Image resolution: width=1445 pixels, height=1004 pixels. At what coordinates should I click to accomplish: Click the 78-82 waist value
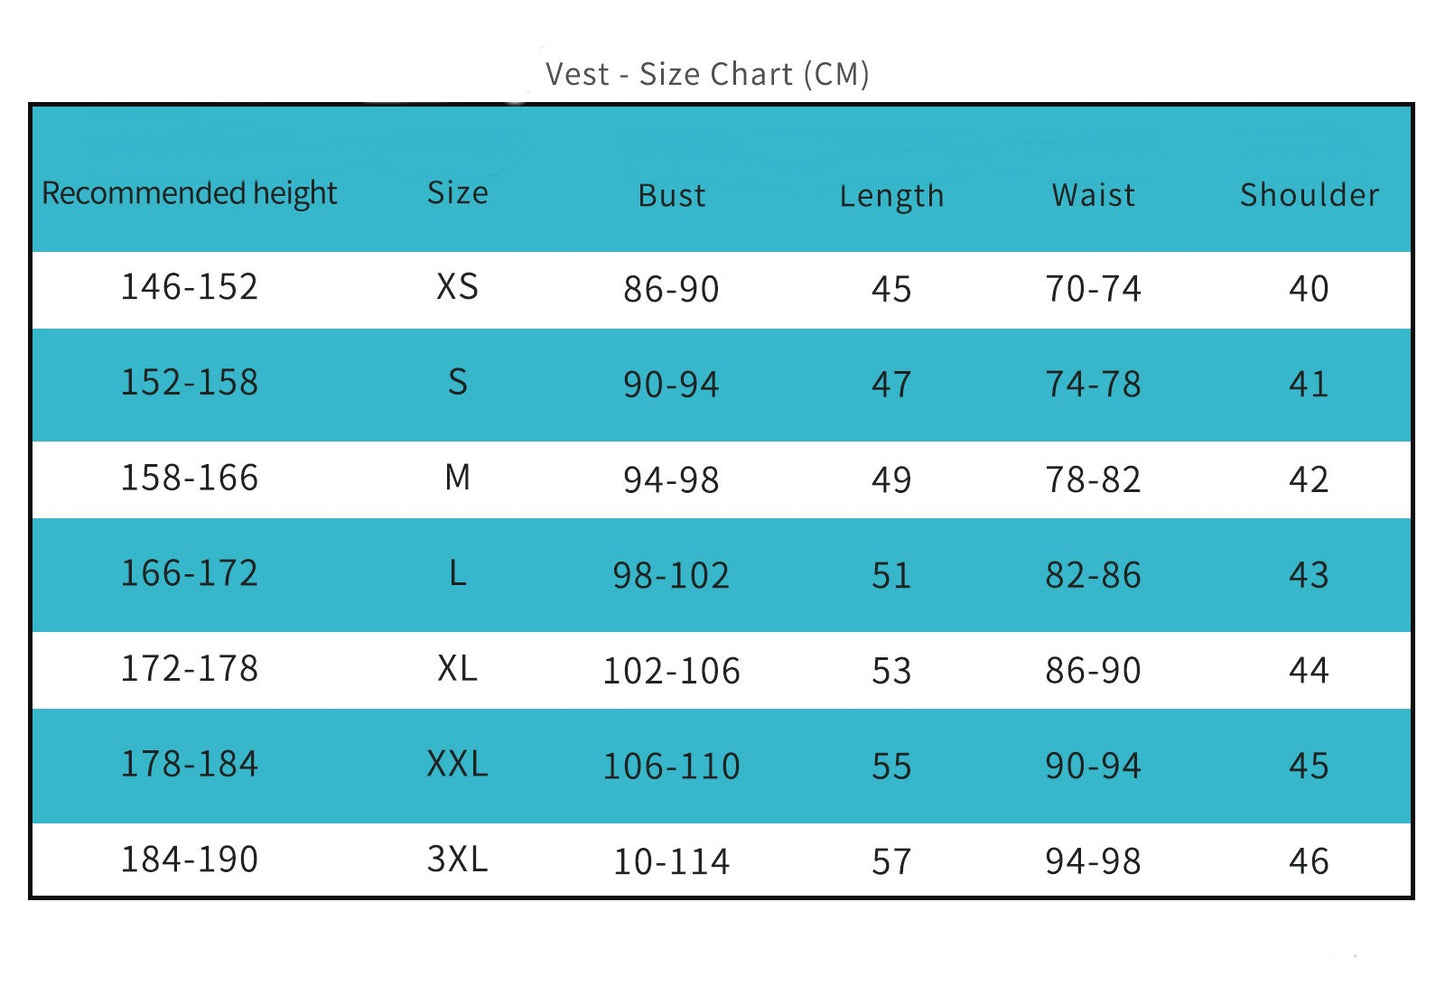(1093, 481)
